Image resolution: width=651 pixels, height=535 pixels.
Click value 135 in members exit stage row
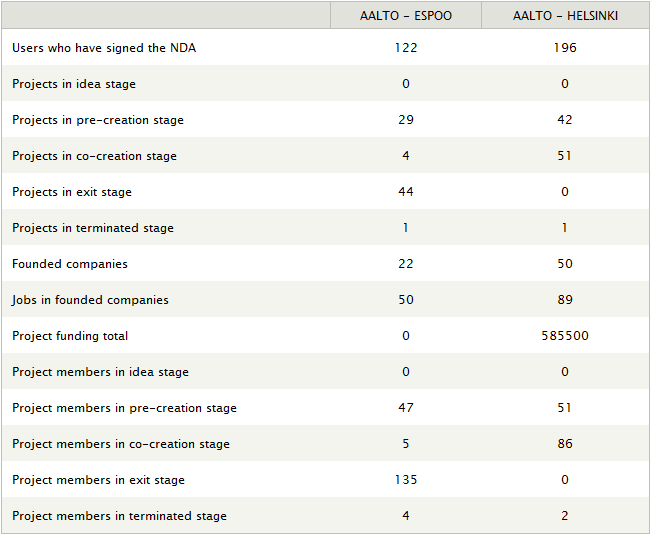[x=406, y=480]
